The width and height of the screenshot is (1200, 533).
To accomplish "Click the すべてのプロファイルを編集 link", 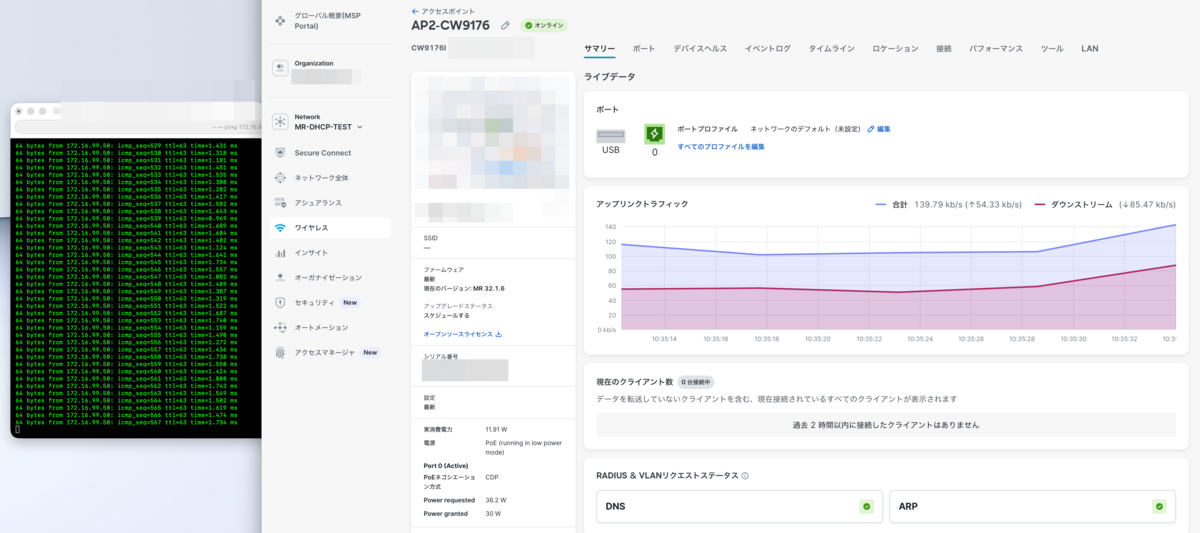I will [x=721, y=147].
